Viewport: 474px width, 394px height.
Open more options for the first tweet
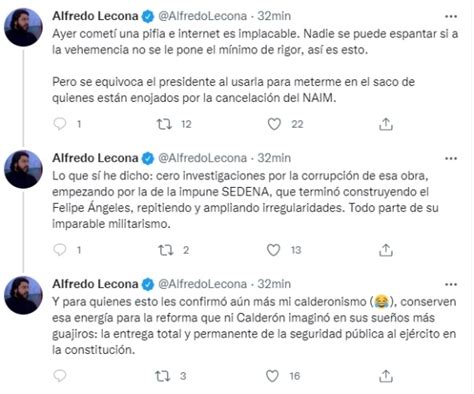tap(451, 16)
